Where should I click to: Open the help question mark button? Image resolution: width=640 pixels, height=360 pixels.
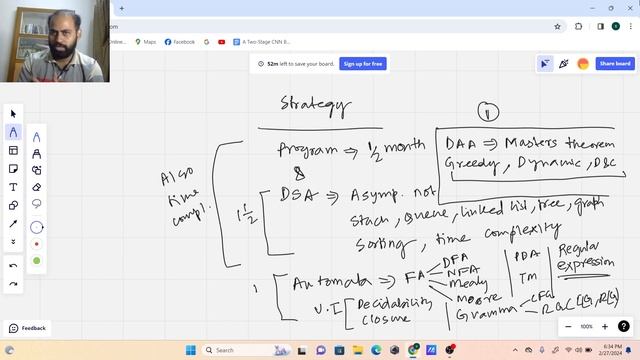coord(623,326)
